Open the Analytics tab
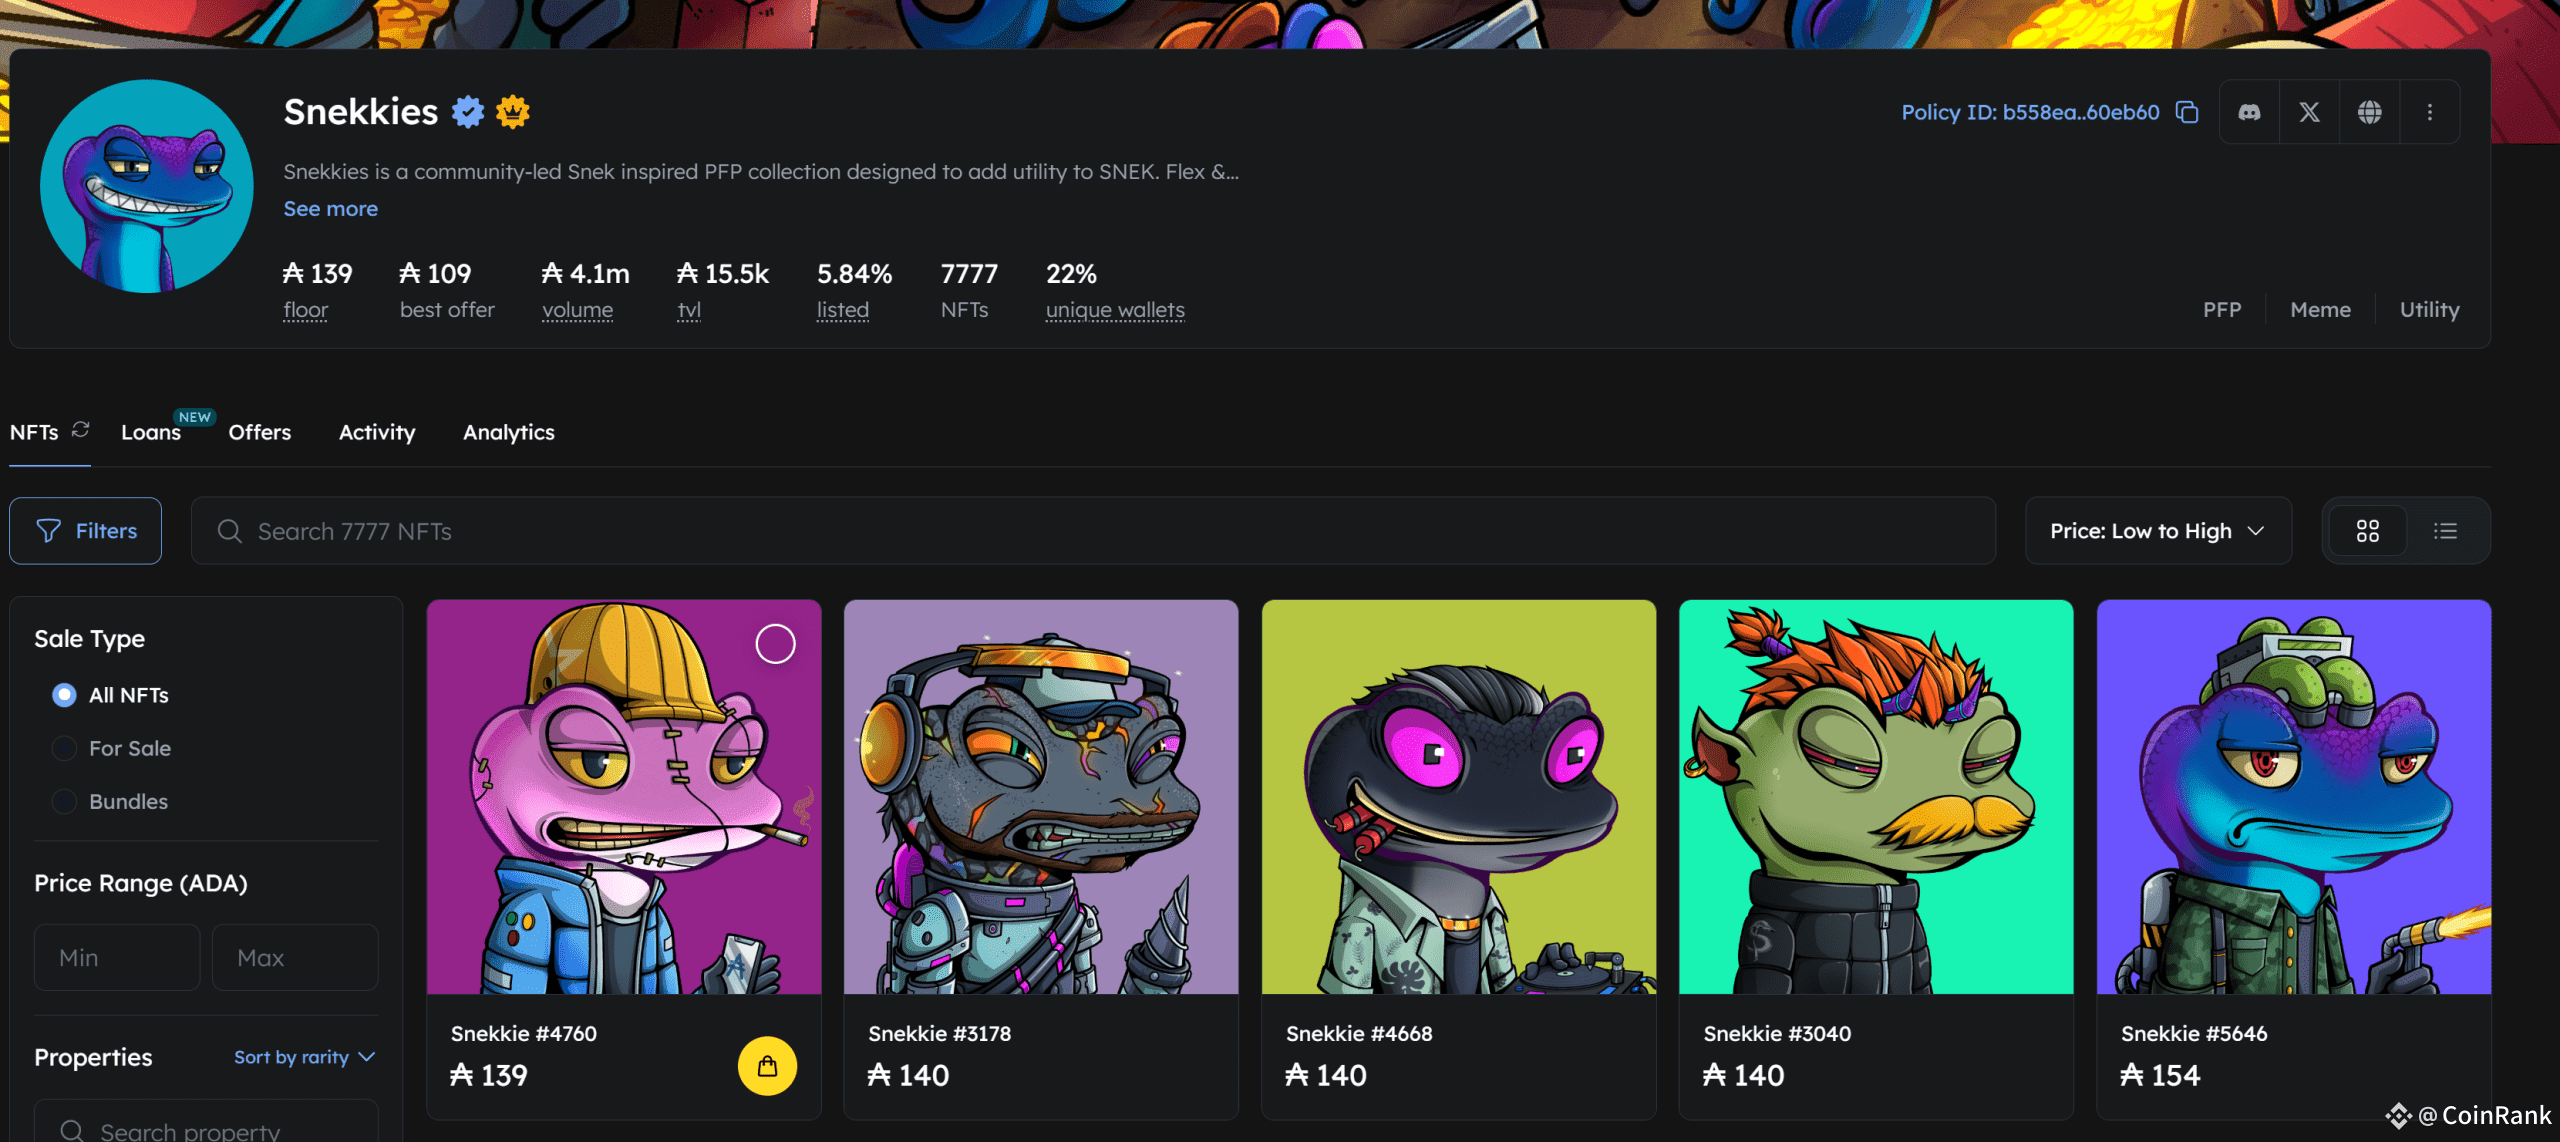2560x1142 pixels. [508, 432]
